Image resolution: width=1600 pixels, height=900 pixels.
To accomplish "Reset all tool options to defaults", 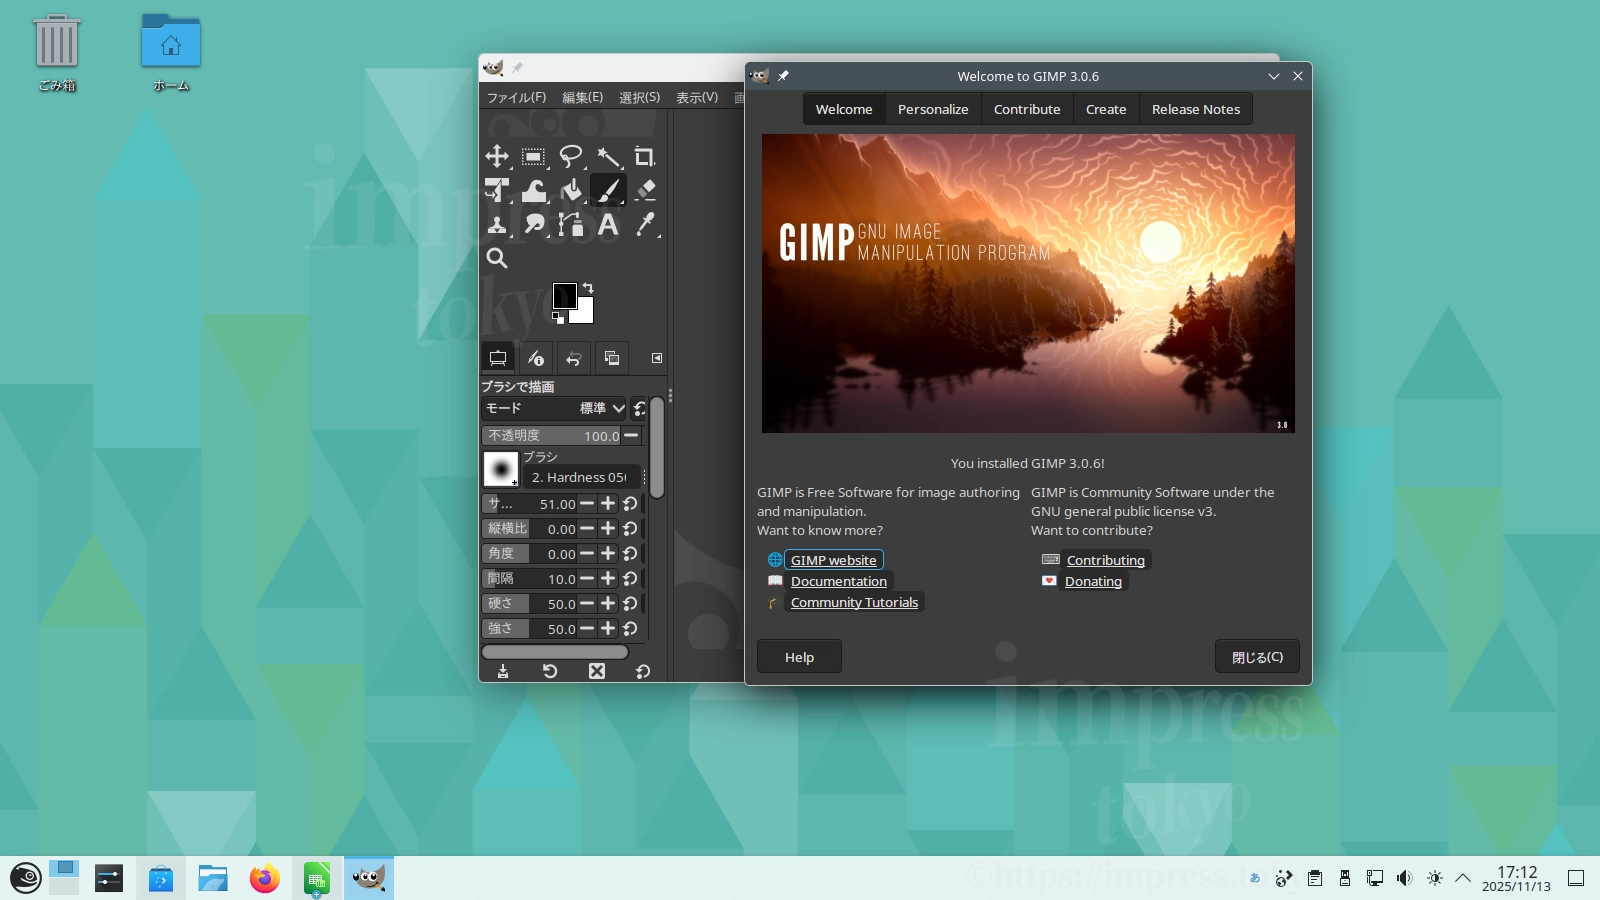I will click(643, 671).
